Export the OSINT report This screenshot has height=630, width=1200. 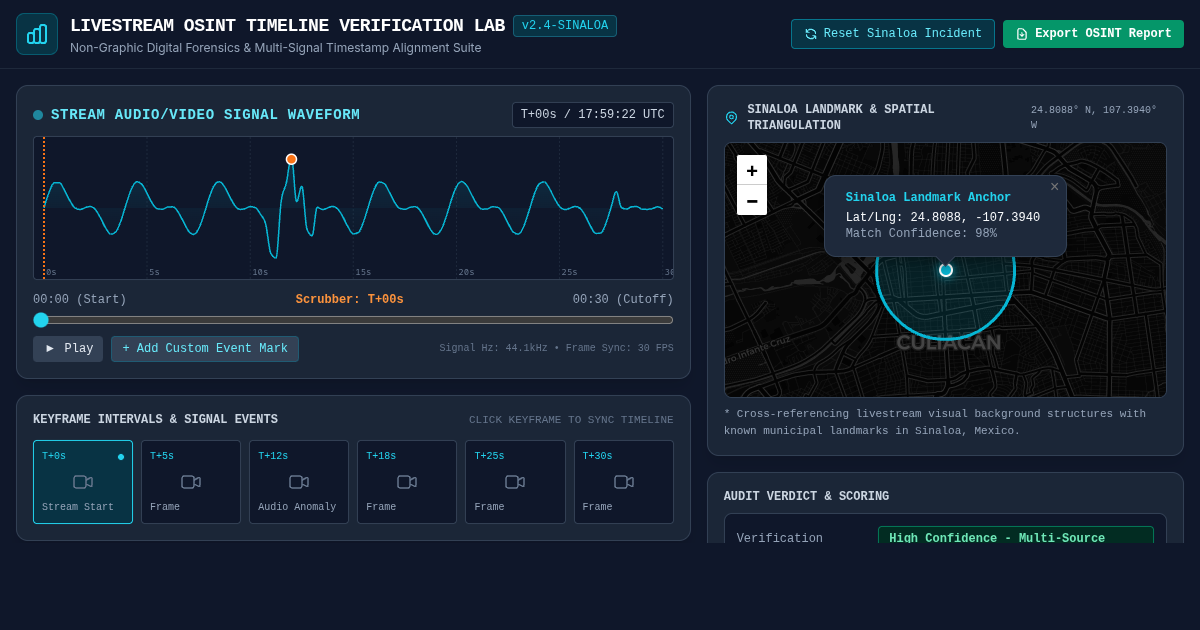(1093, 34)
